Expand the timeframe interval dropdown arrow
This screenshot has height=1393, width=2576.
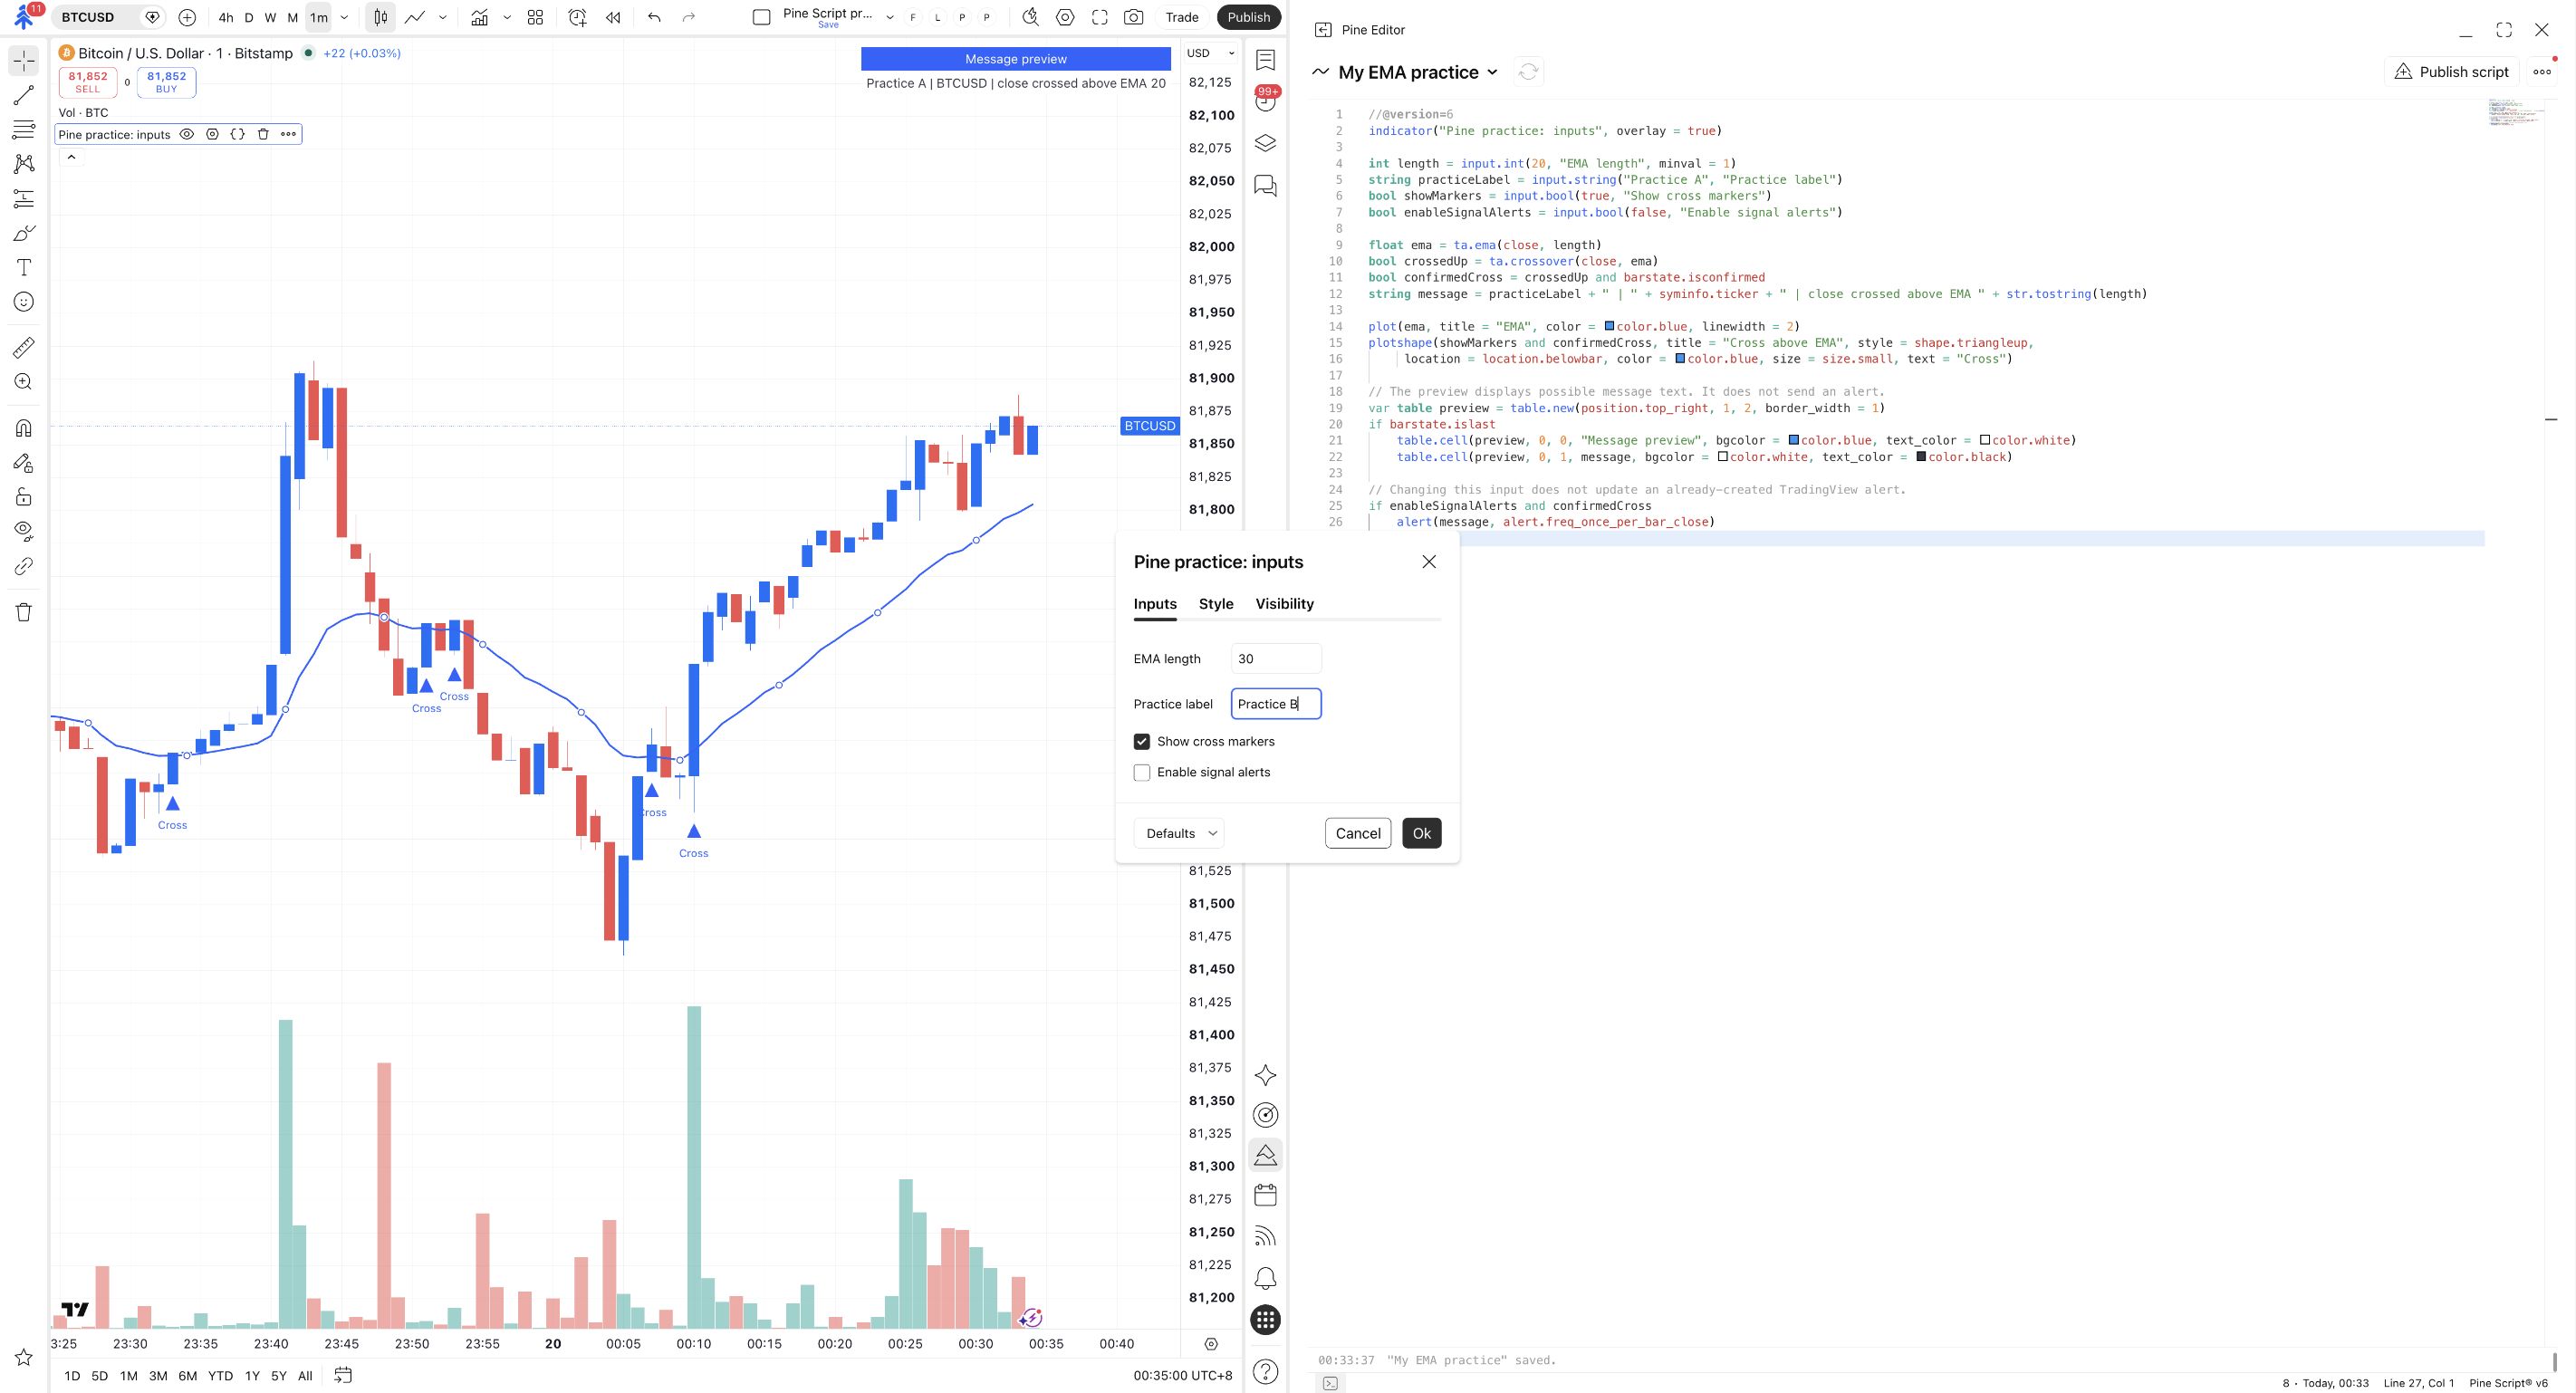(x=344, y=17)
